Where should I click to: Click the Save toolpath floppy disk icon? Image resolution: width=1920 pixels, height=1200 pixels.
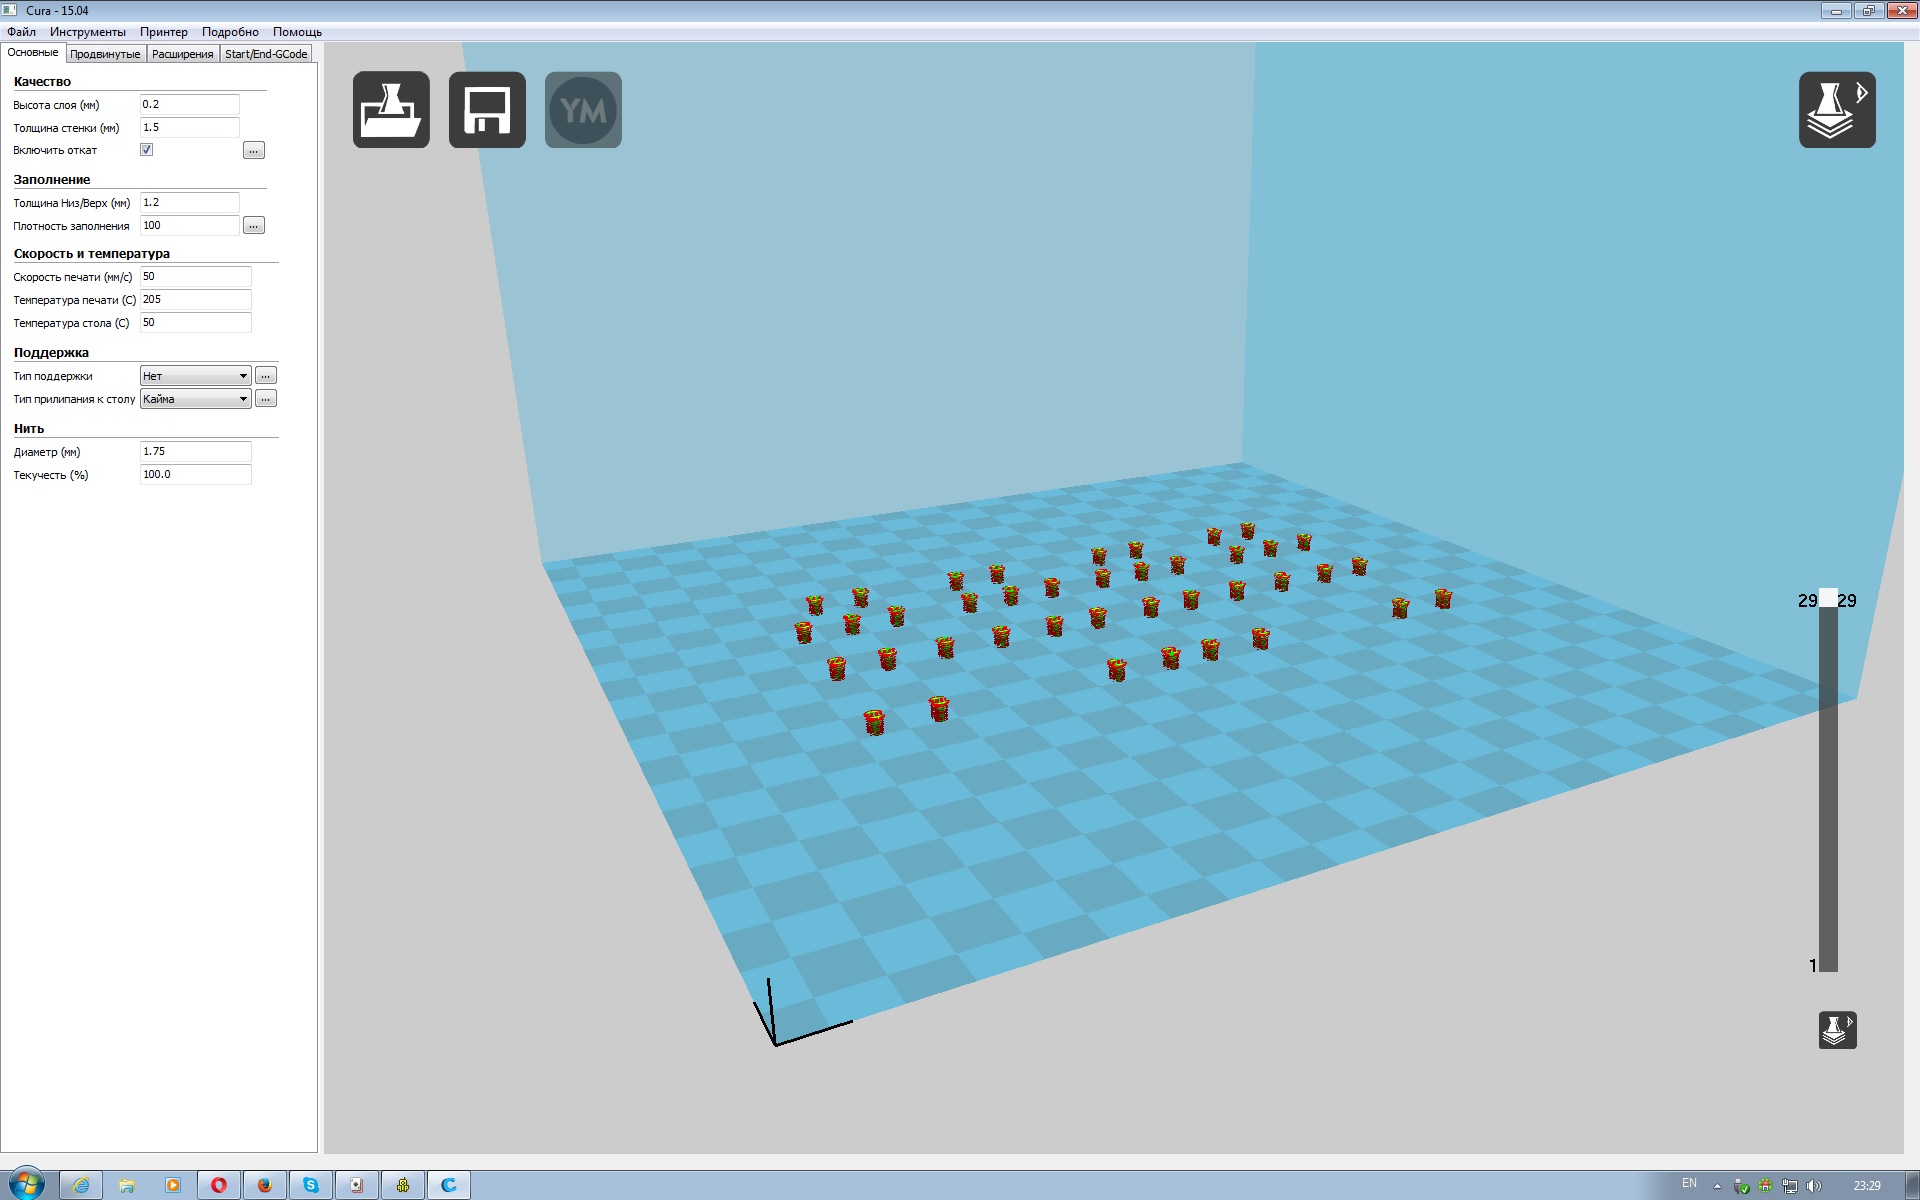pos(487,110)
